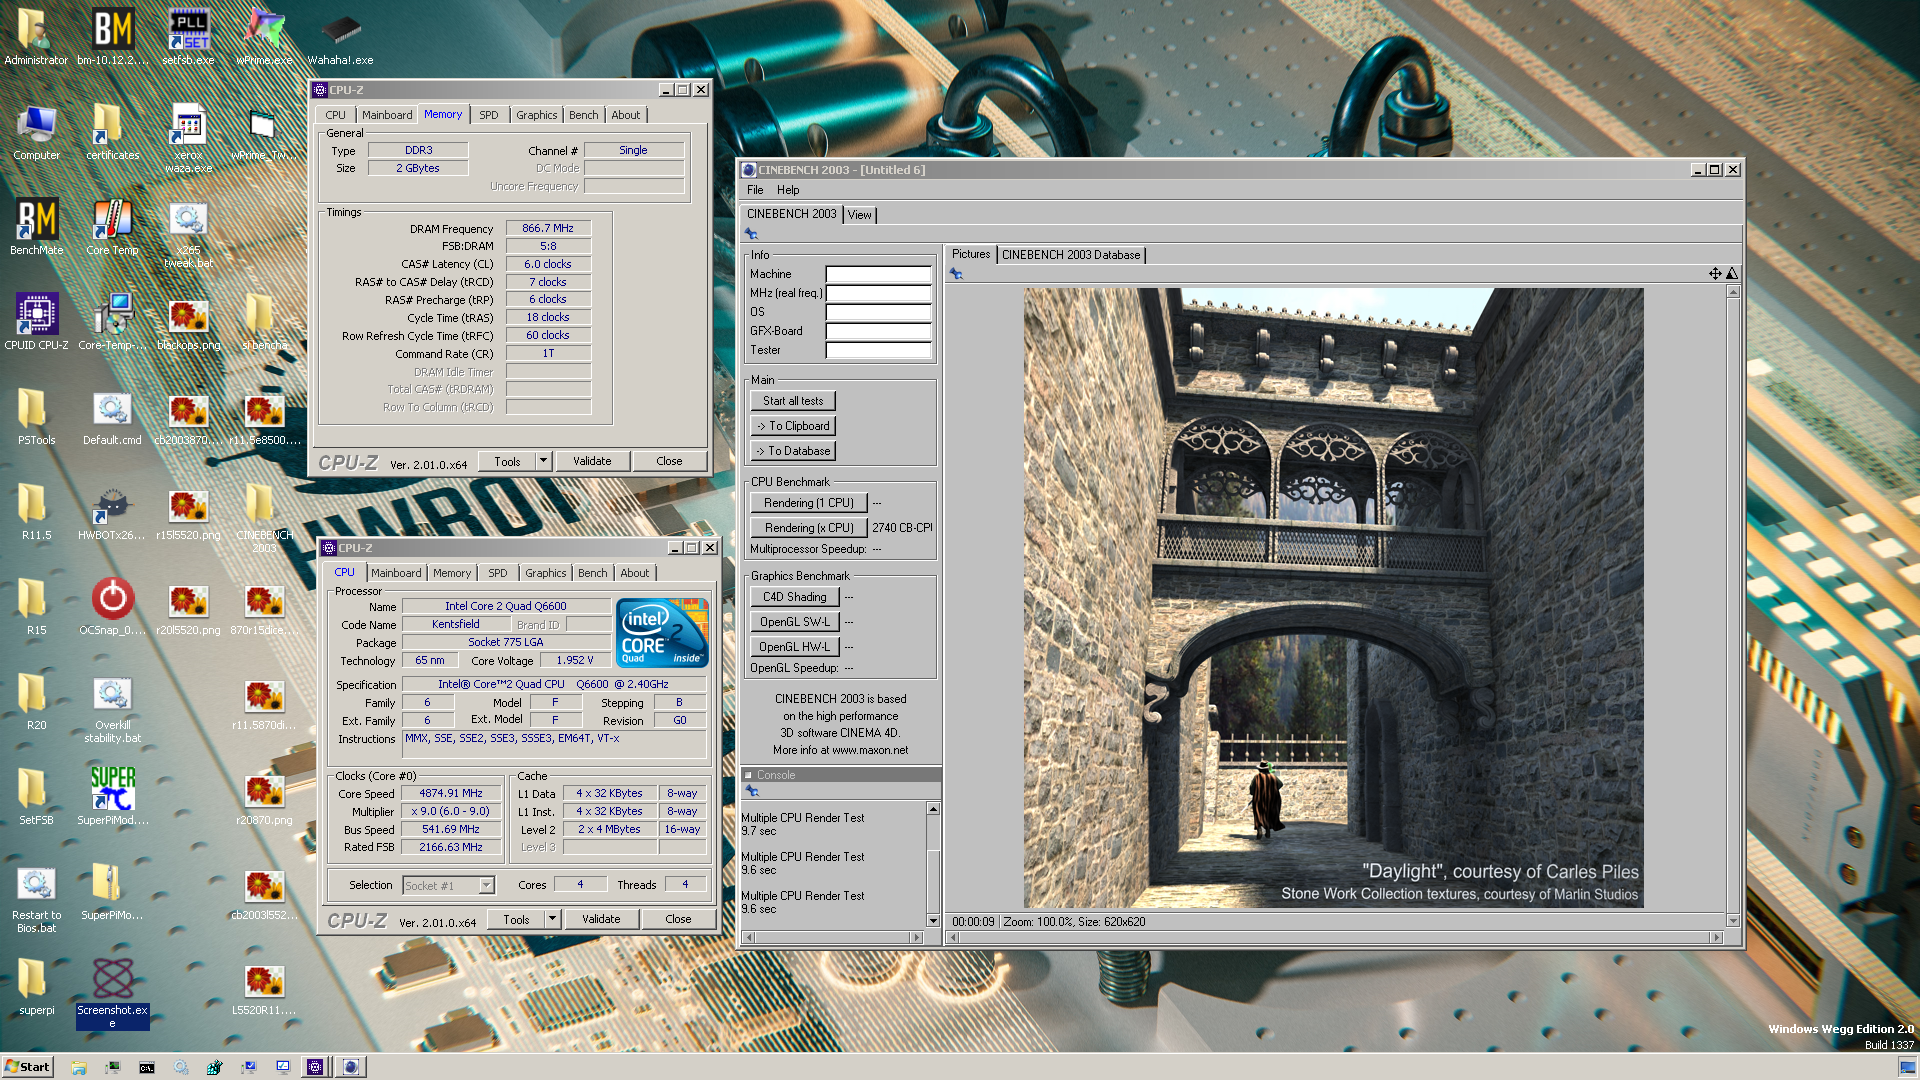Open the R20 folder icon

click(37, 700)
